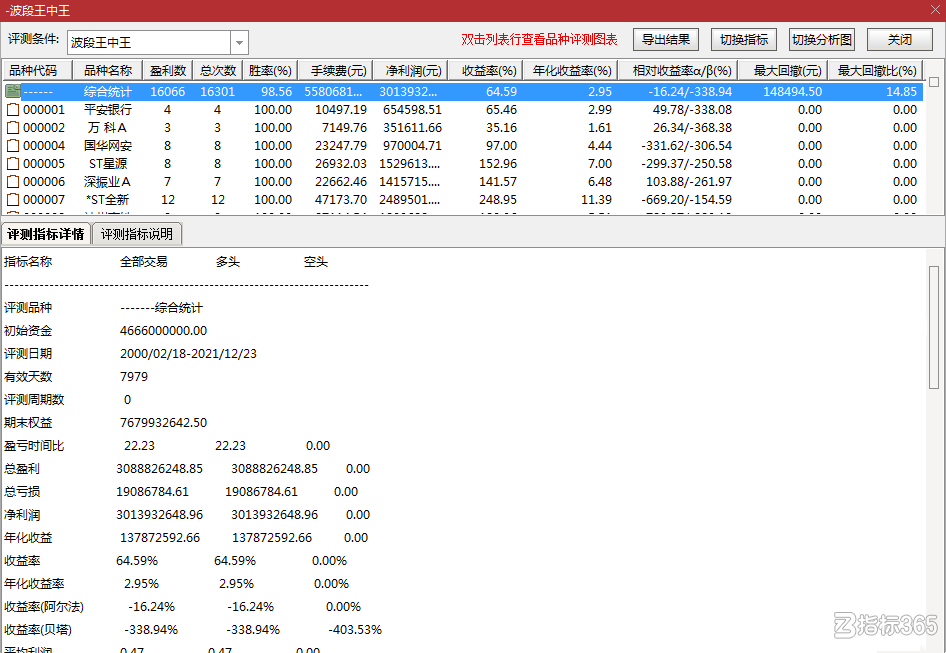
Task: Click the file icon beside 000004
Action: pos(13,146)
